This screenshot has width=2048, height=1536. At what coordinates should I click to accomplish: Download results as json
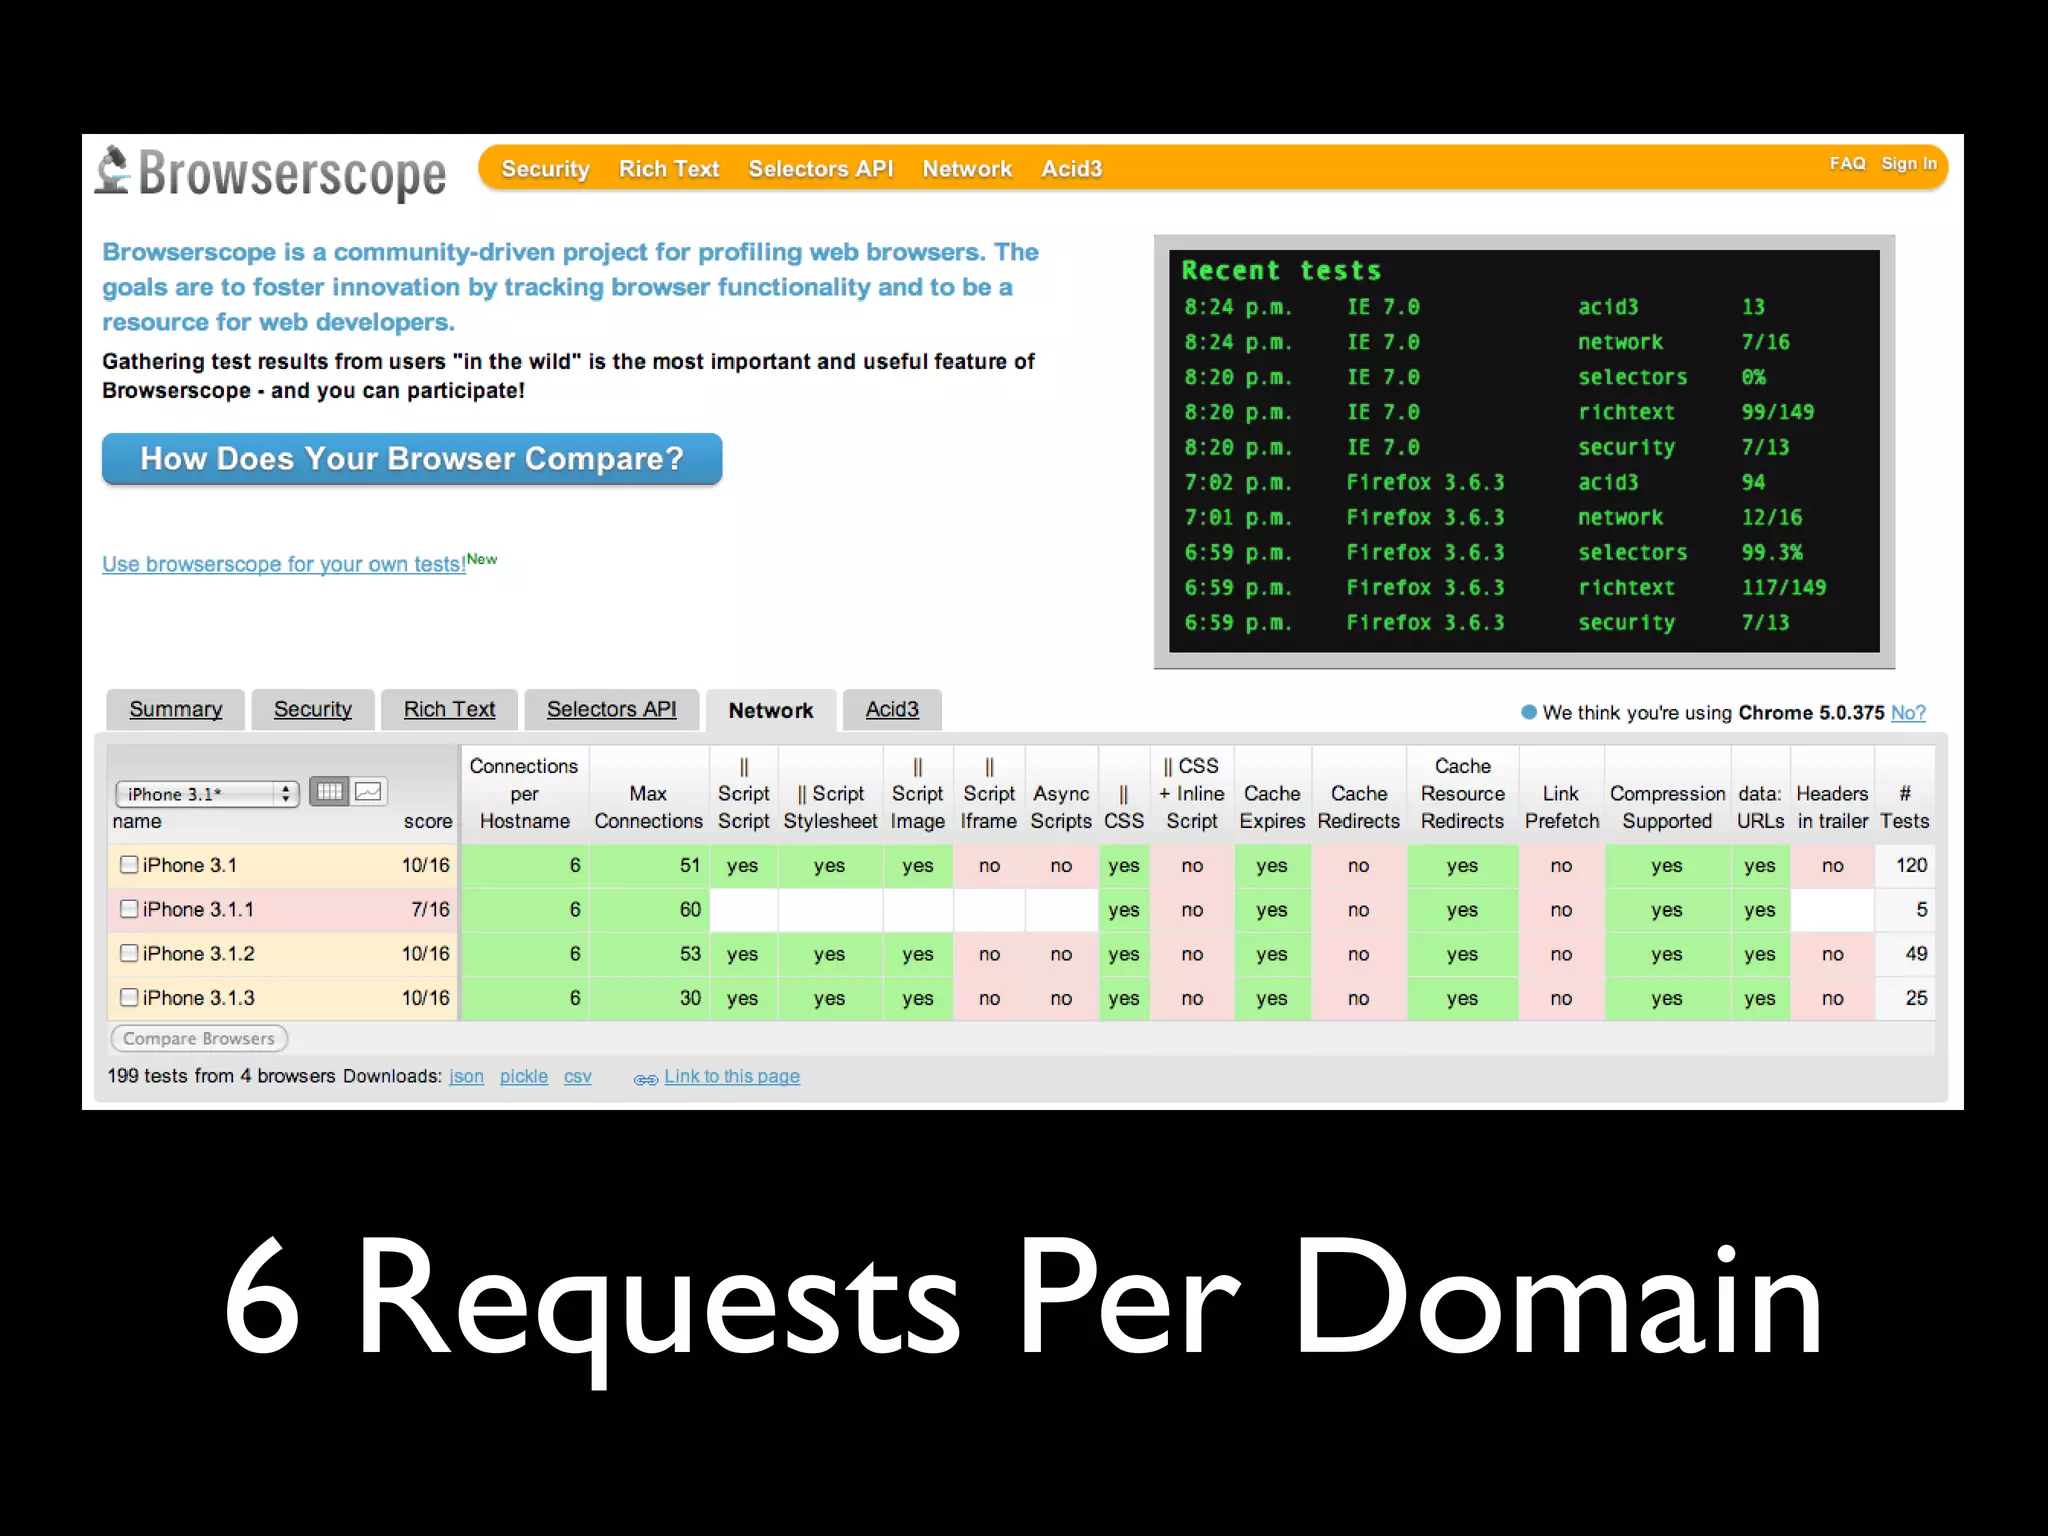(x=466, y=1076)
